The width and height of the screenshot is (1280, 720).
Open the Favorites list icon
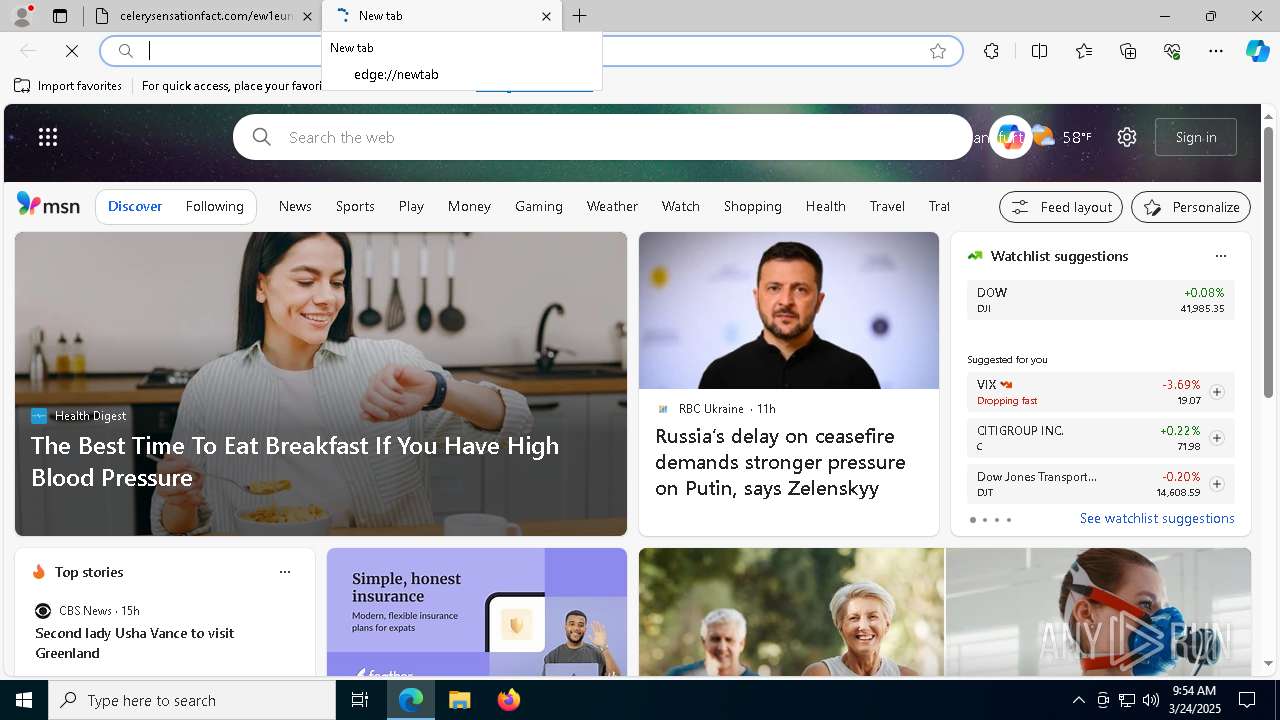pyautogui.click(x=1084, y=51)
